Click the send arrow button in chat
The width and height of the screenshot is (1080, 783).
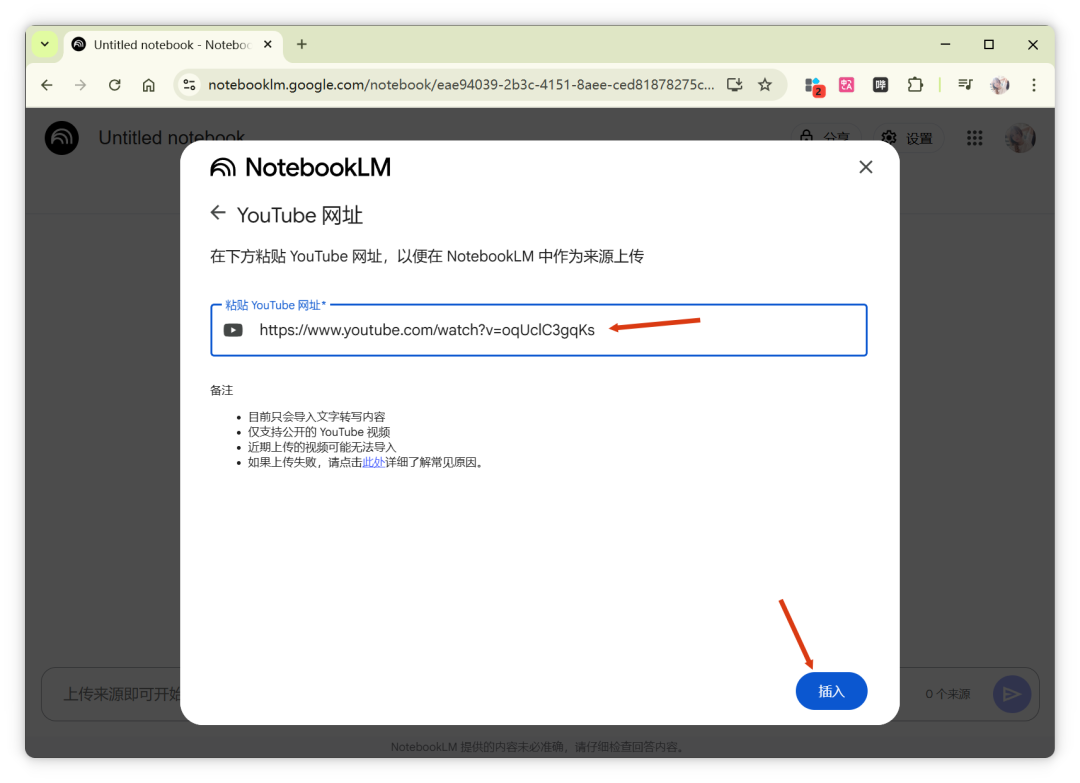[1011, 693]
